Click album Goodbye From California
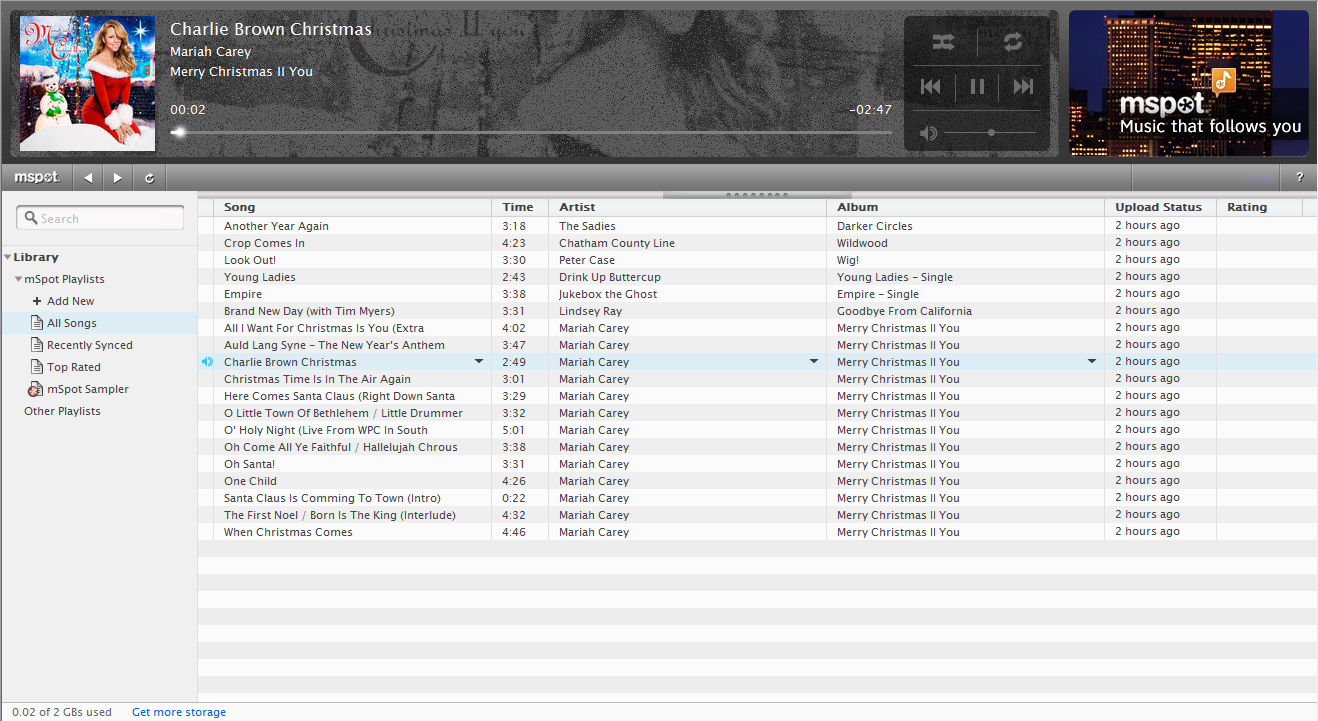The width and height of the screenshot is (1318, 721). point(904,311)
